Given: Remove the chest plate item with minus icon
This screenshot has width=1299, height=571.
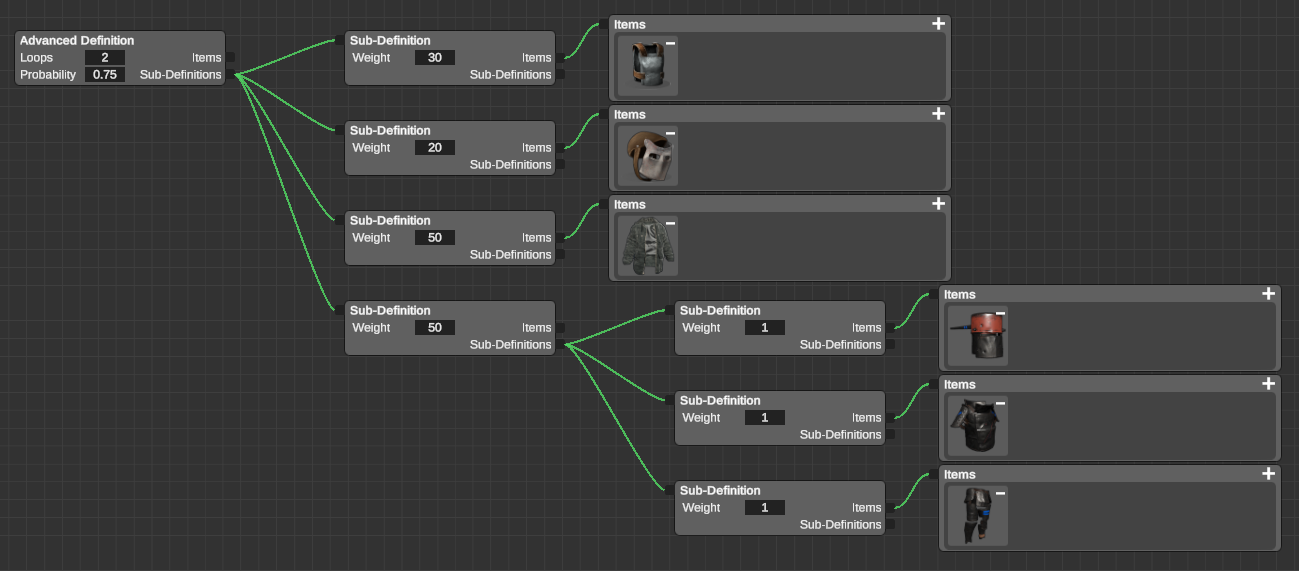Looking at the screenshot, I should [x=670, y=43].
